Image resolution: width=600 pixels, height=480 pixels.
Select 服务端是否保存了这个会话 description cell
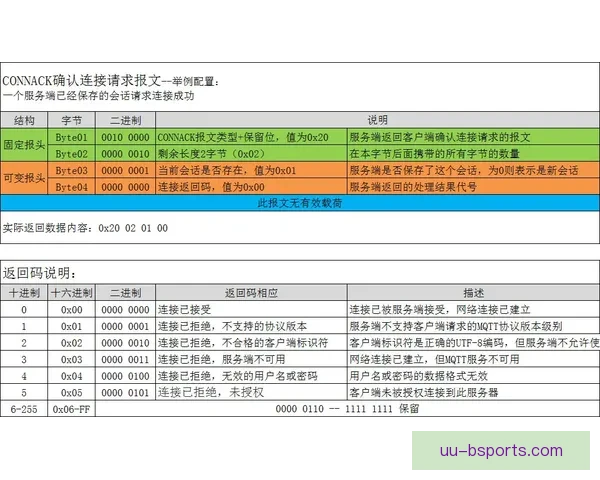click(474, 170)
